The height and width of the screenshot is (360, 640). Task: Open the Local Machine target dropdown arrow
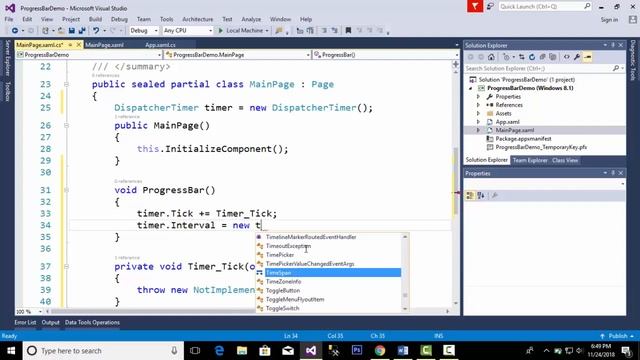[267, 31]
